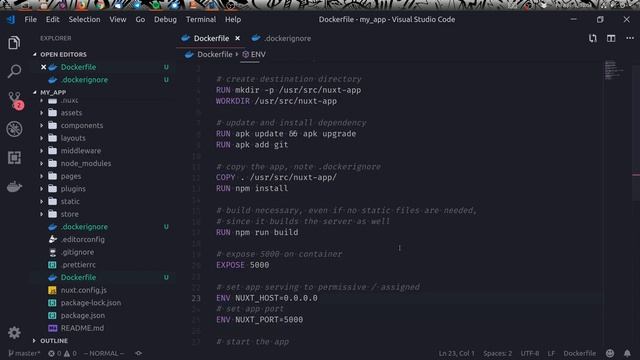Change indentation via Spaces: 2
This screenshot has width=640, height=360.
pos(497,353)
